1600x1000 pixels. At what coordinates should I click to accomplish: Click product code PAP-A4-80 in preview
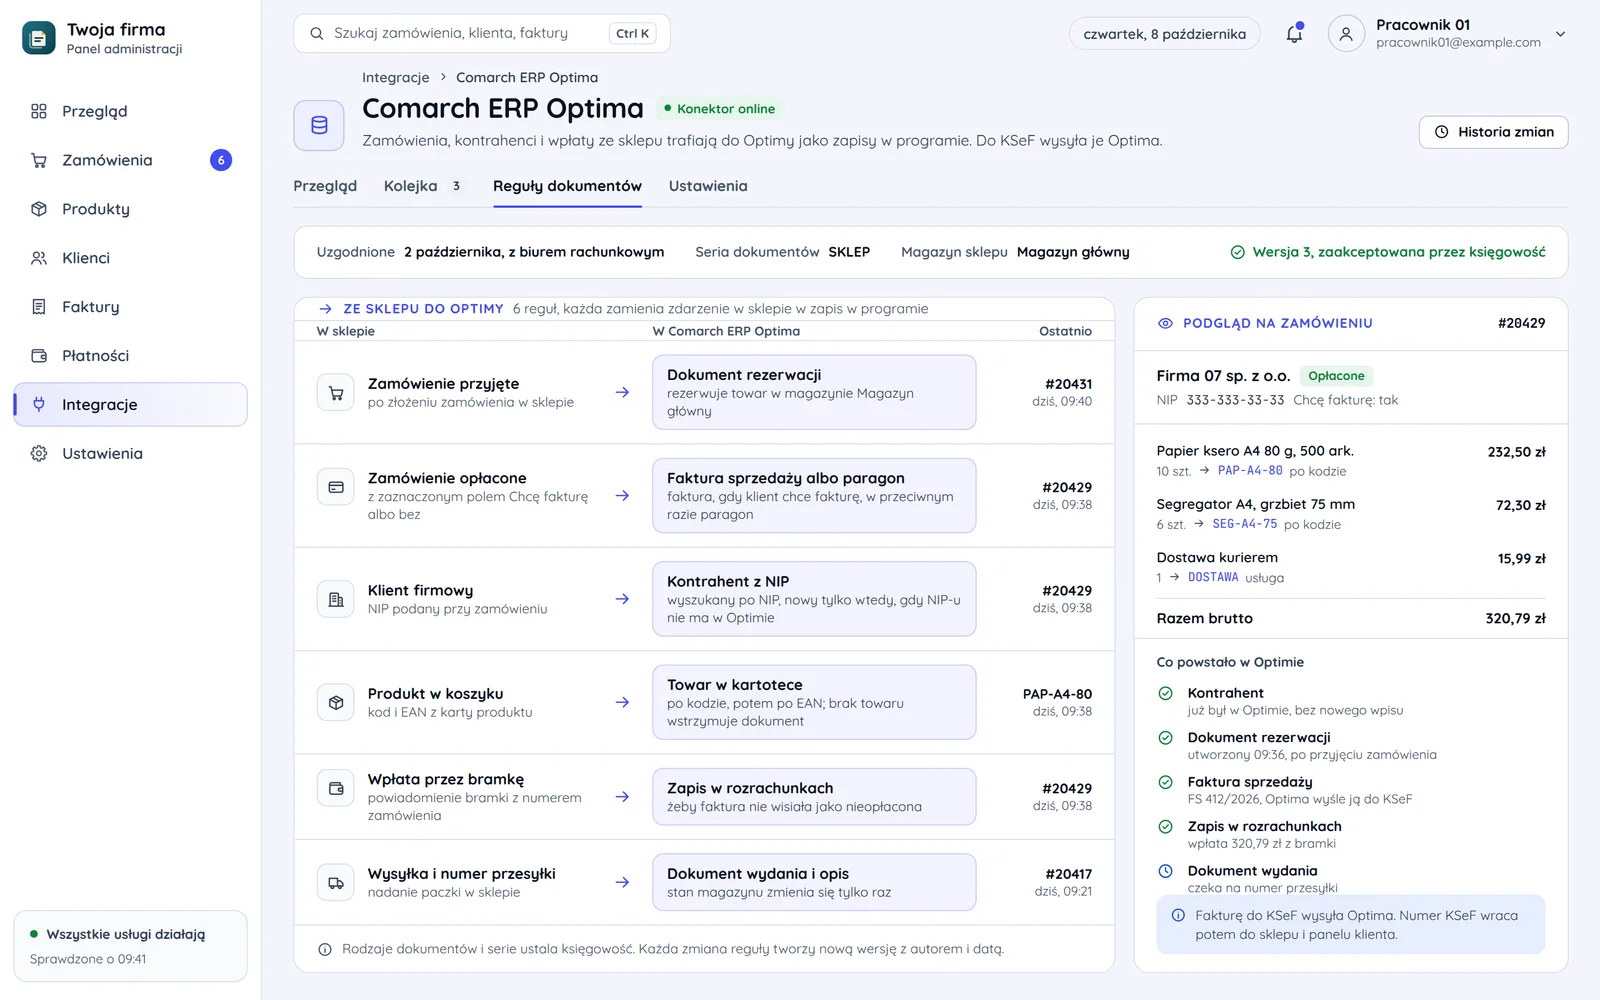[x=1250, y=471]
